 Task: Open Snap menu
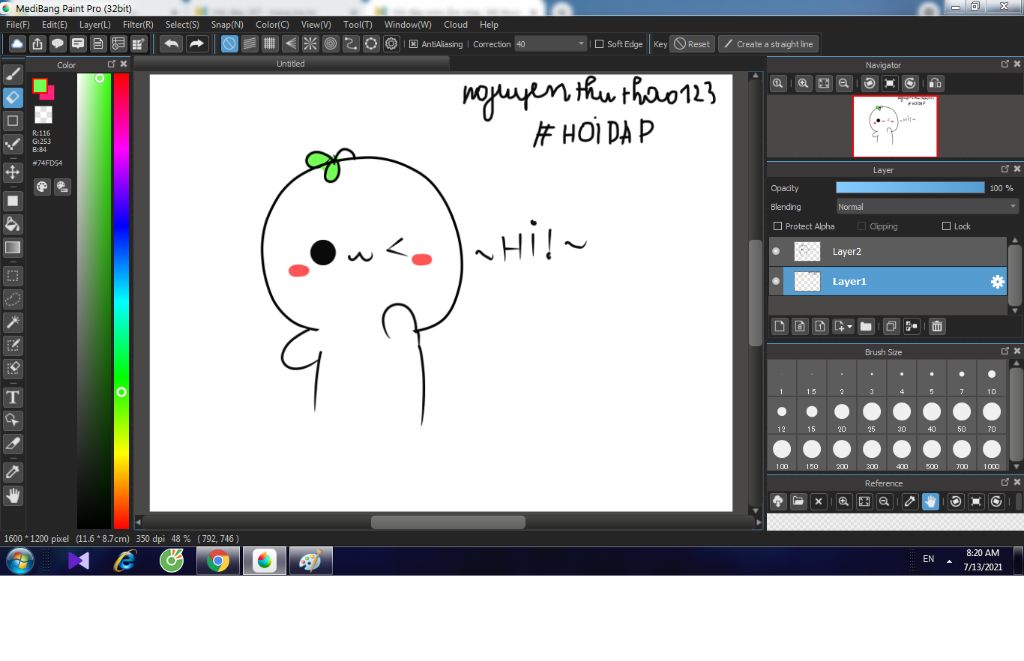(x=227, y=24)
